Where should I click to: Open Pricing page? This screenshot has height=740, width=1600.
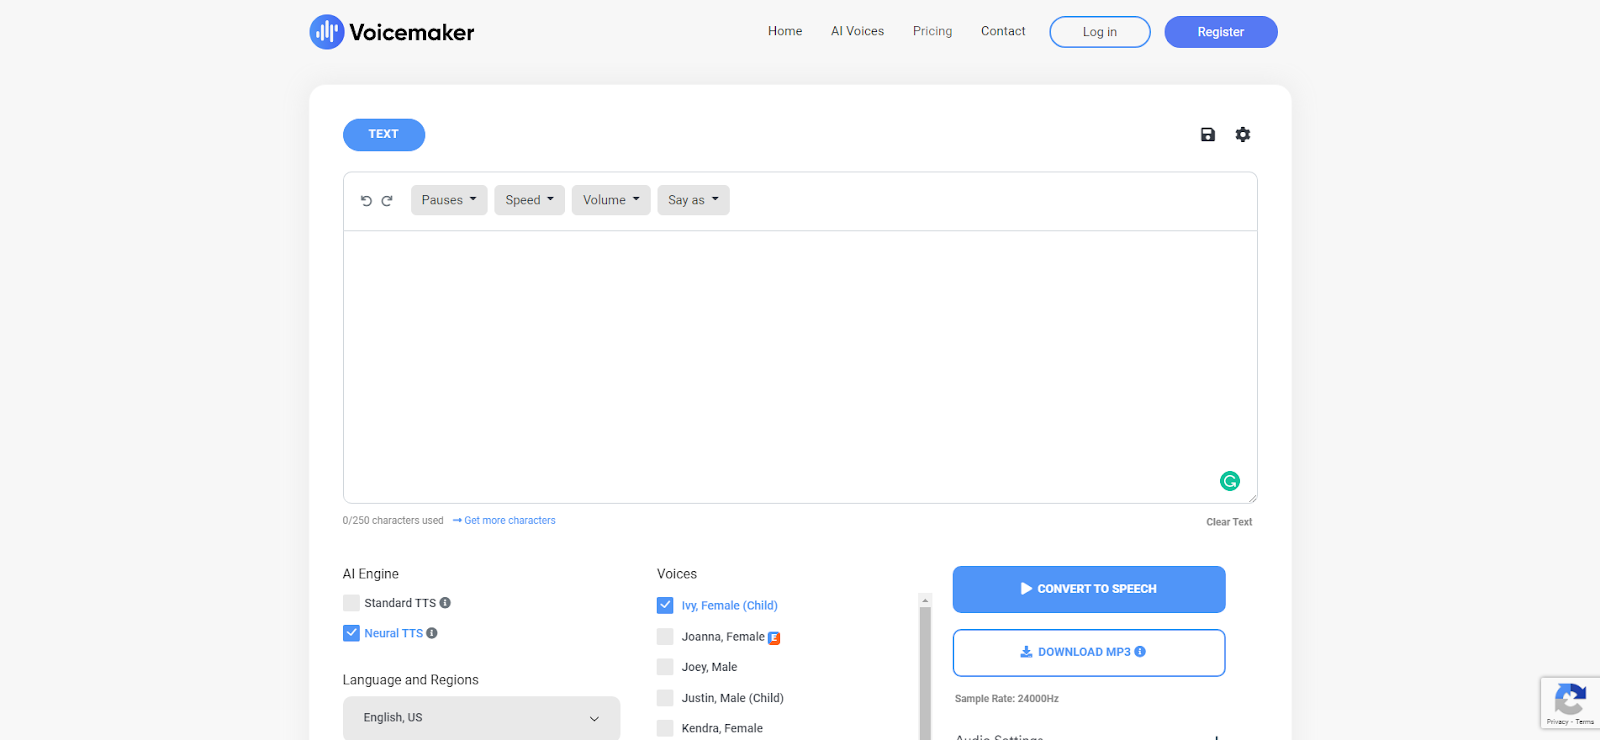(x=932, y=31)
